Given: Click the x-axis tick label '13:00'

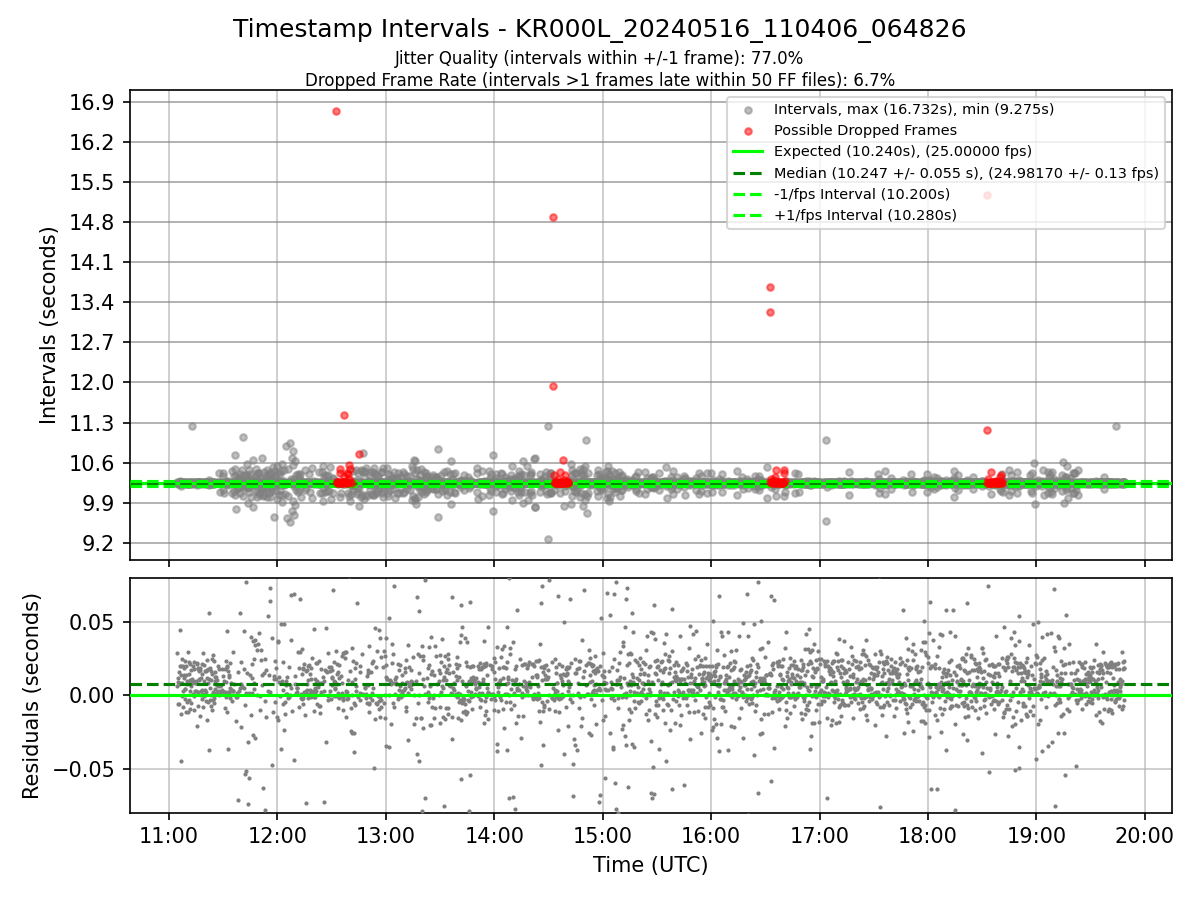Looking at the screenshot, I should coord(385,835).
